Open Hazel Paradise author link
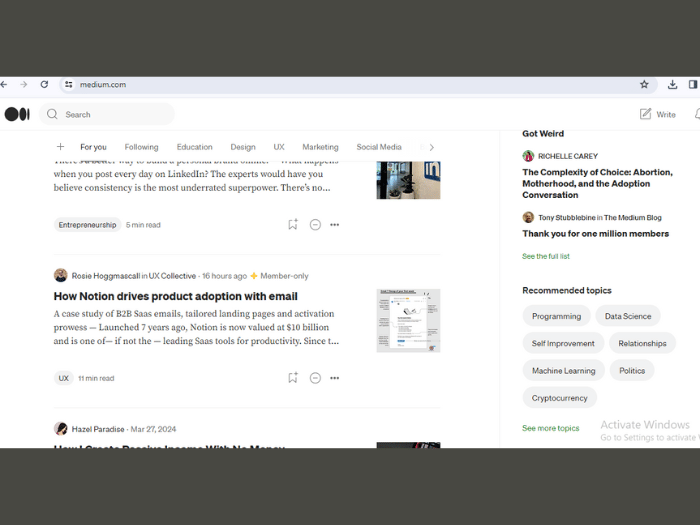Viewport: 700px width, 525px height. tap(98, 429)
